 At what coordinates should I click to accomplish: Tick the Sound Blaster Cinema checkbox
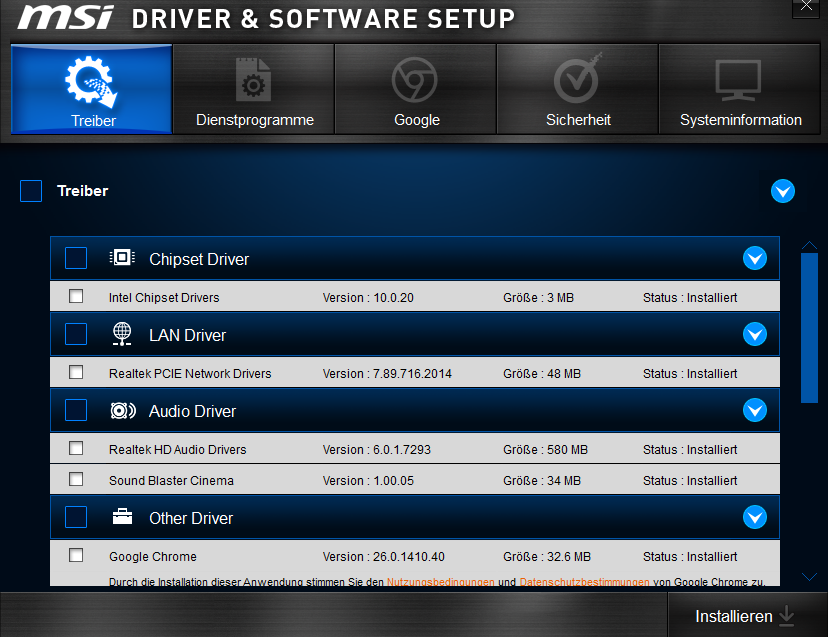click(x=76, y=479)
